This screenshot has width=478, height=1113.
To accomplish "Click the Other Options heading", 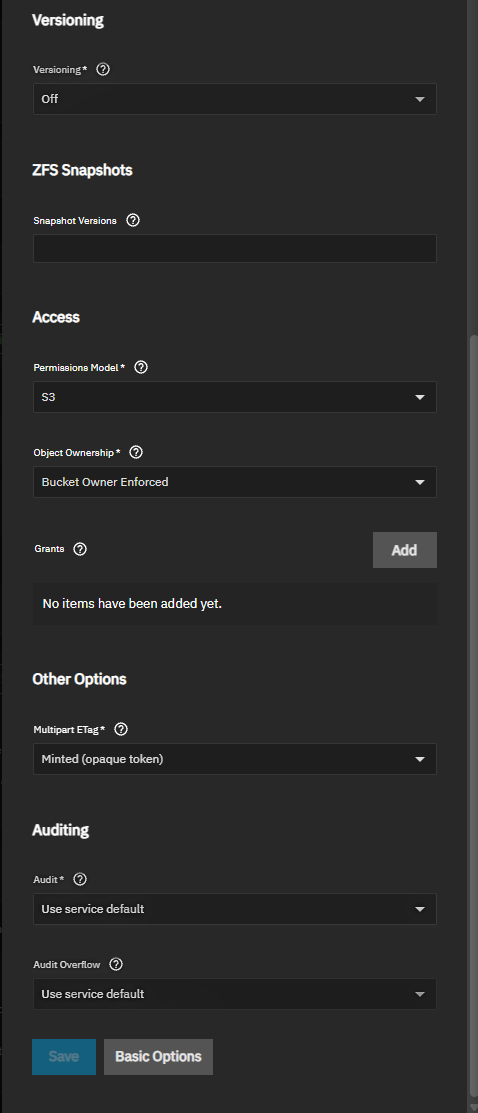I will pyautogui.click(x=80, y=679).
